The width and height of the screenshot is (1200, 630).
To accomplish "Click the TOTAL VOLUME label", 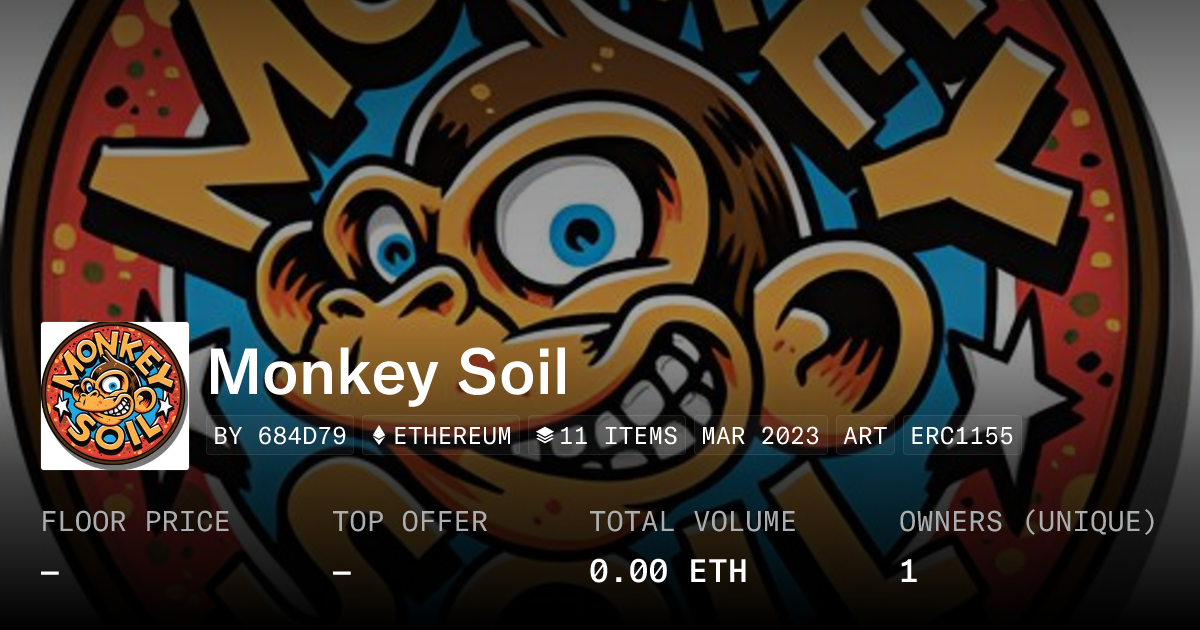I will click(693, 521).
